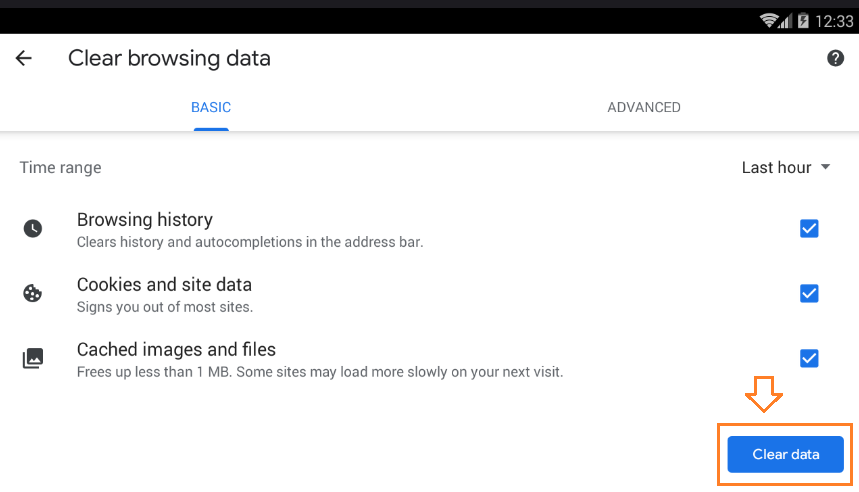The image size is (859, 492).
Task: Click the Time range label
Action: tap(60, 167)
